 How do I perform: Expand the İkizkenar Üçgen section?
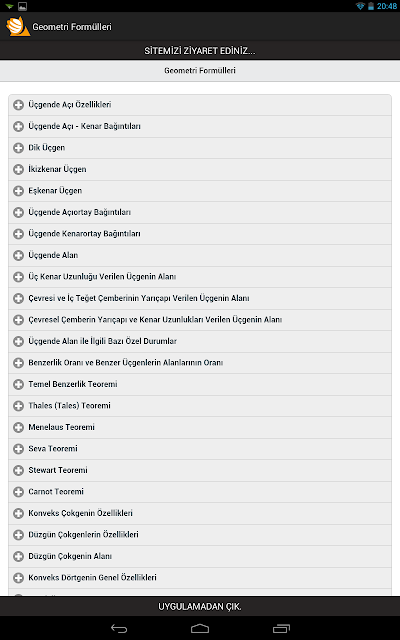coord(200,169)
